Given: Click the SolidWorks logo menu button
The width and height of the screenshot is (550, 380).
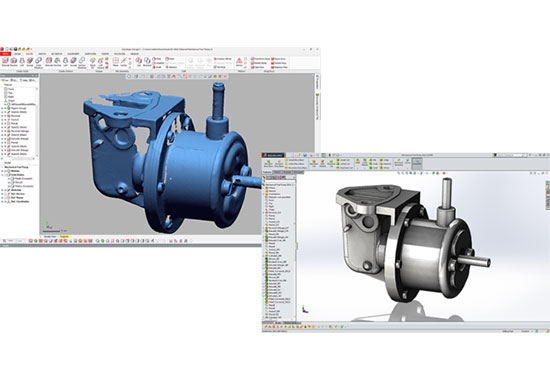Looking at the screenshot, I should (x=274, y=155).
